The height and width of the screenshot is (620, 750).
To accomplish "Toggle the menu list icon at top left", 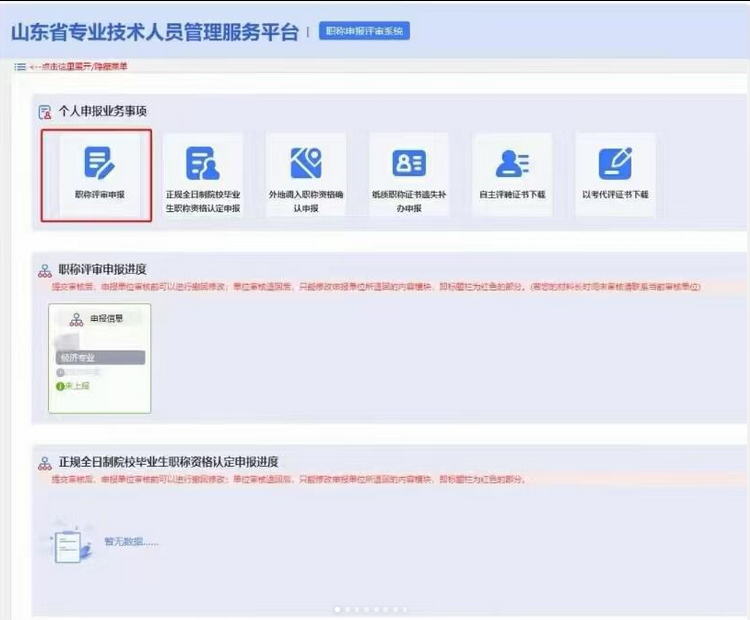I will coord(20,66).
